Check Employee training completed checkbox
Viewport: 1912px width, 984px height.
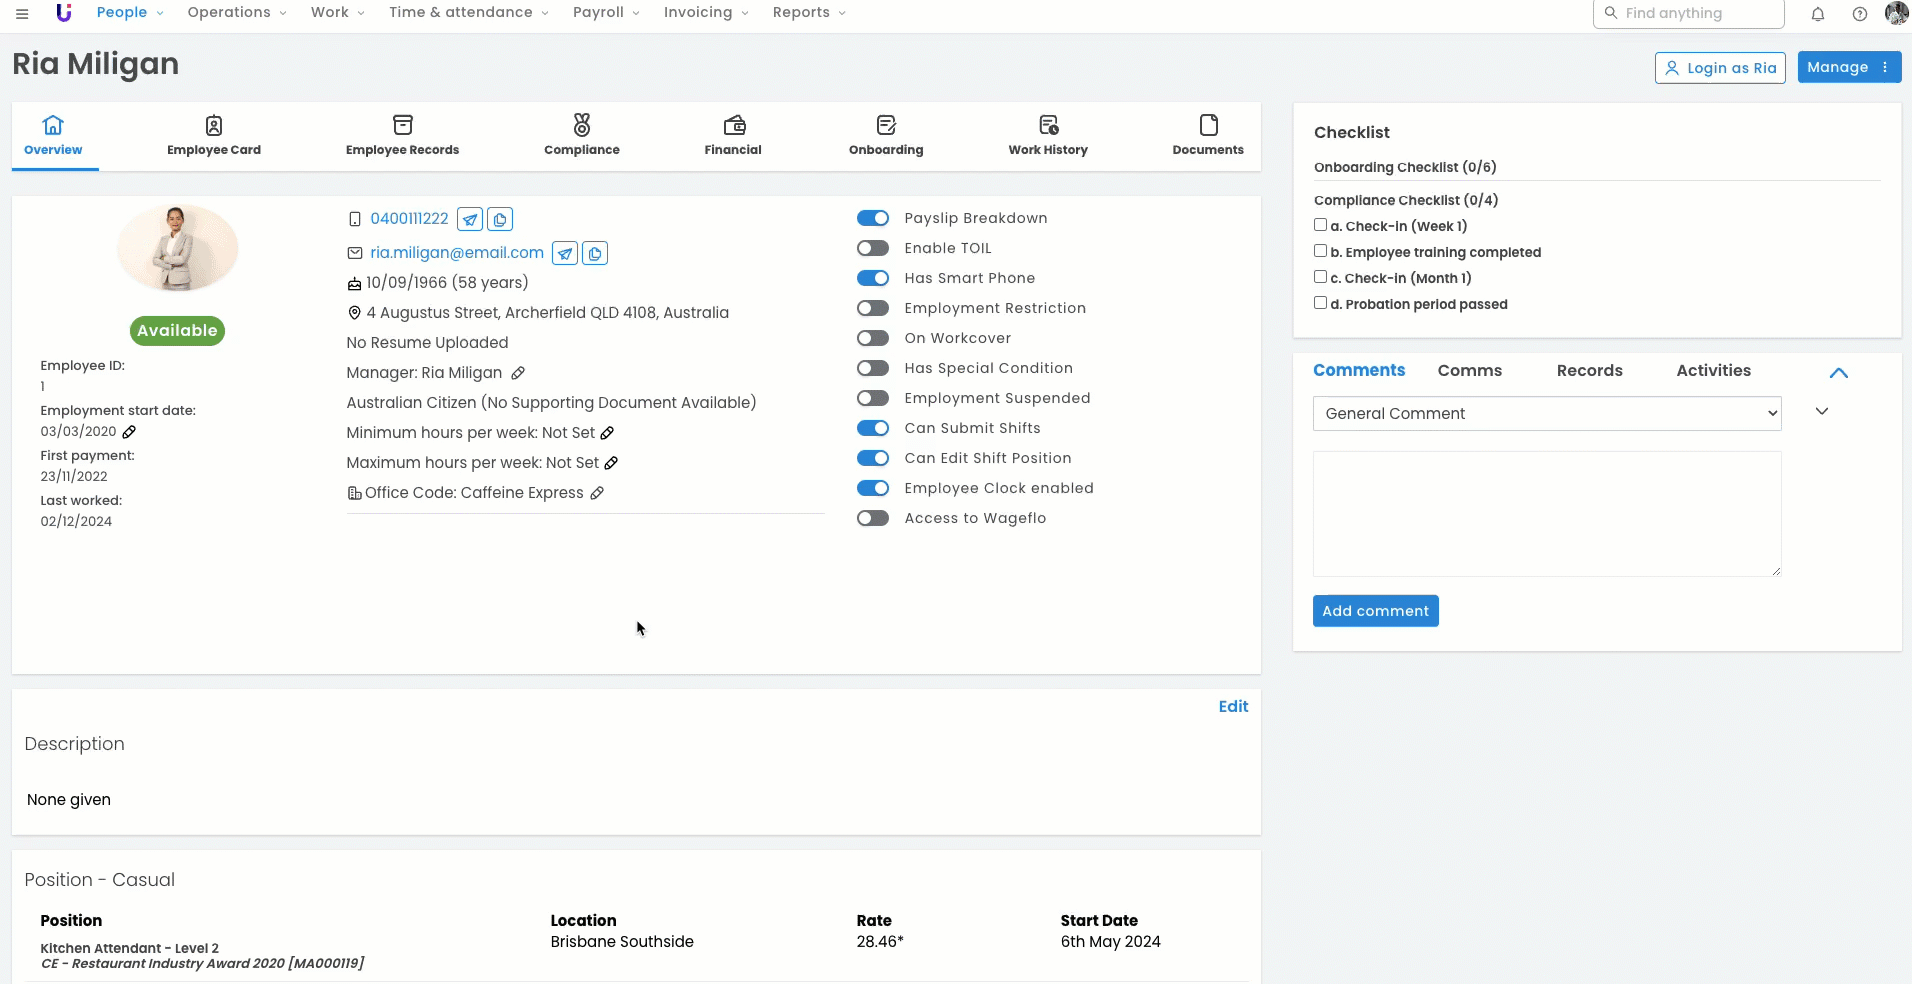pos(1320,251)
